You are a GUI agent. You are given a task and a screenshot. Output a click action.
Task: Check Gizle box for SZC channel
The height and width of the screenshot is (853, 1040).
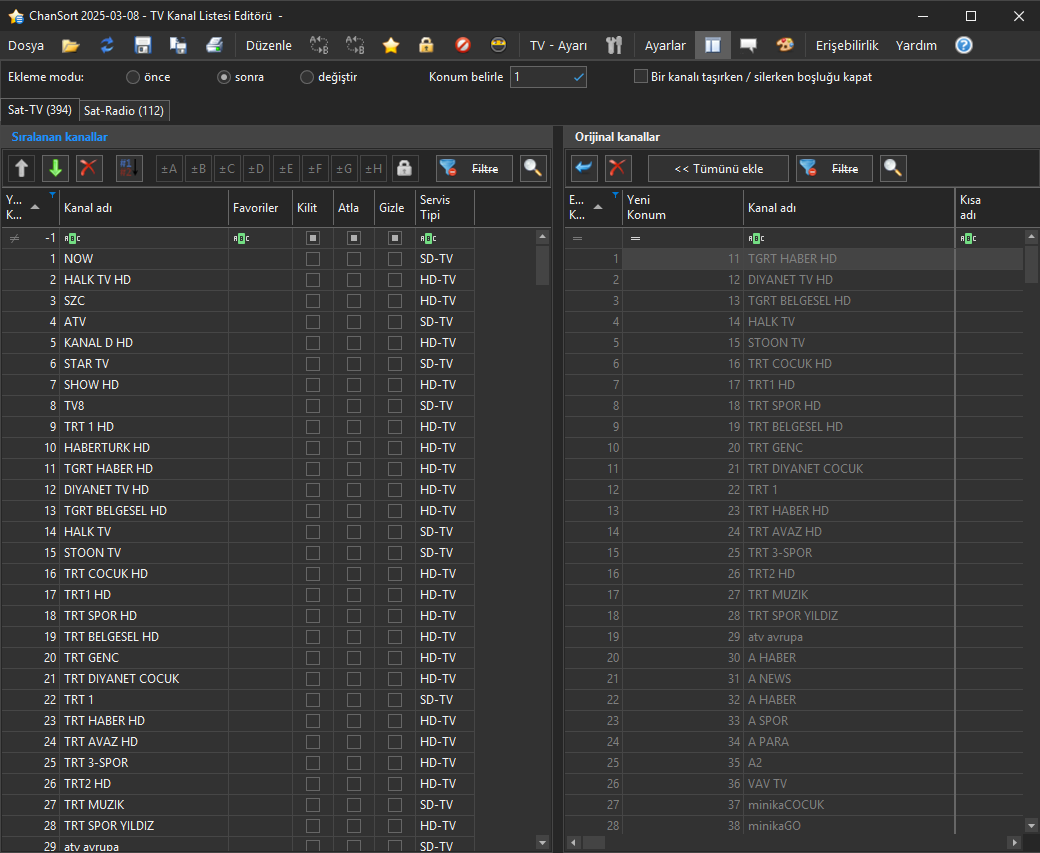click(395, 301)
